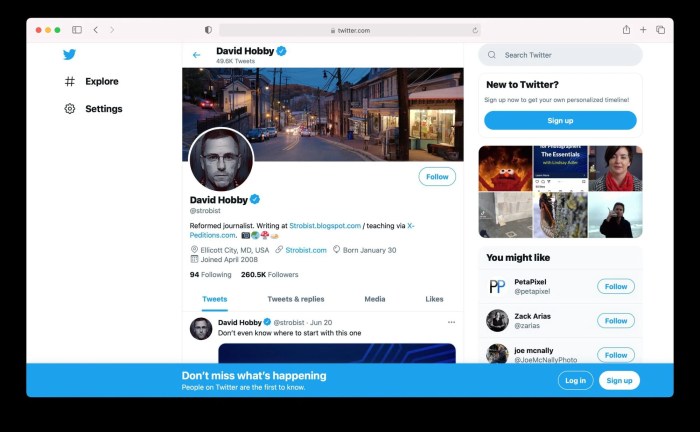This screenshot has height=432, width=700.
Task: Click the twitter.com address bar
Action: tap(350, 30)
